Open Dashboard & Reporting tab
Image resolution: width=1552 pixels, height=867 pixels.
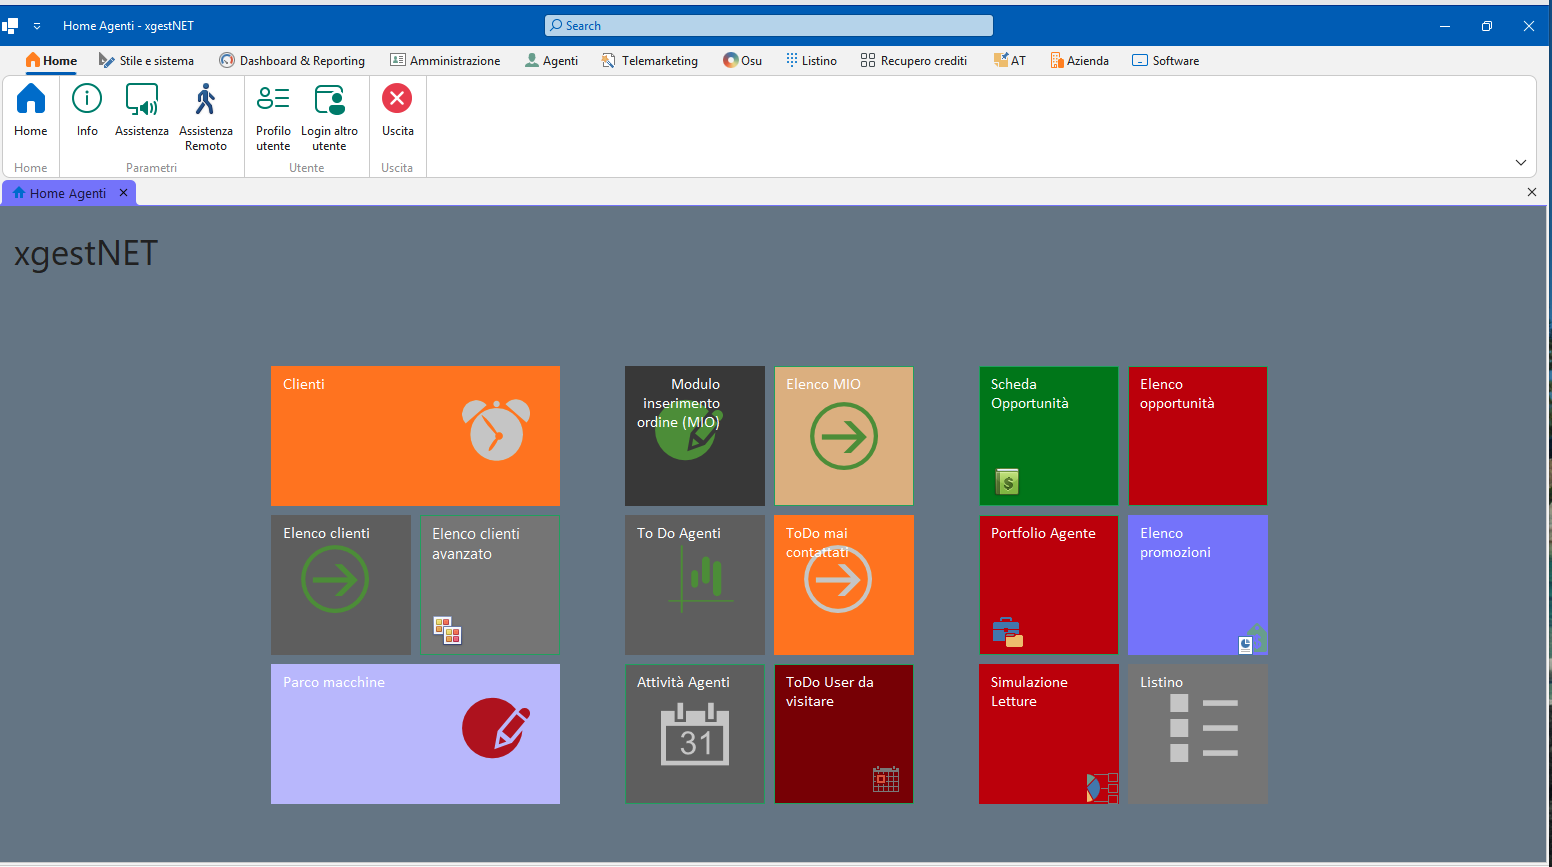pos(292,61)
